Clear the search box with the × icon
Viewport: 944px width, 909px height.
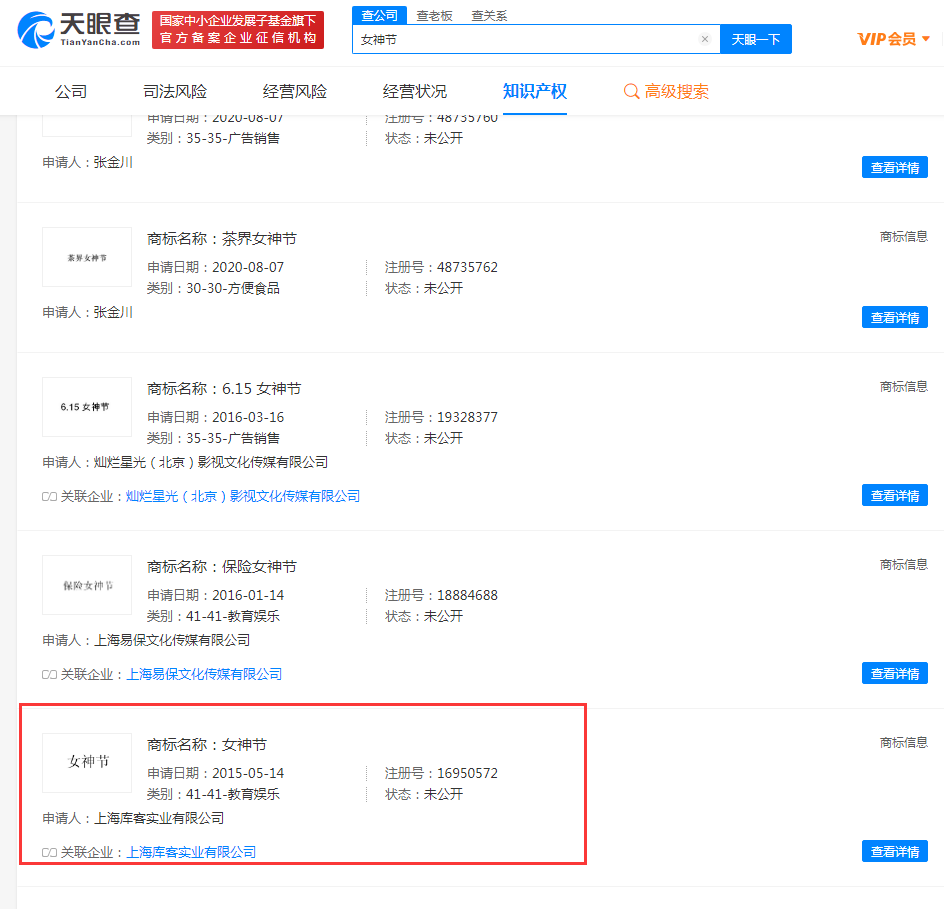pos(705,38)
